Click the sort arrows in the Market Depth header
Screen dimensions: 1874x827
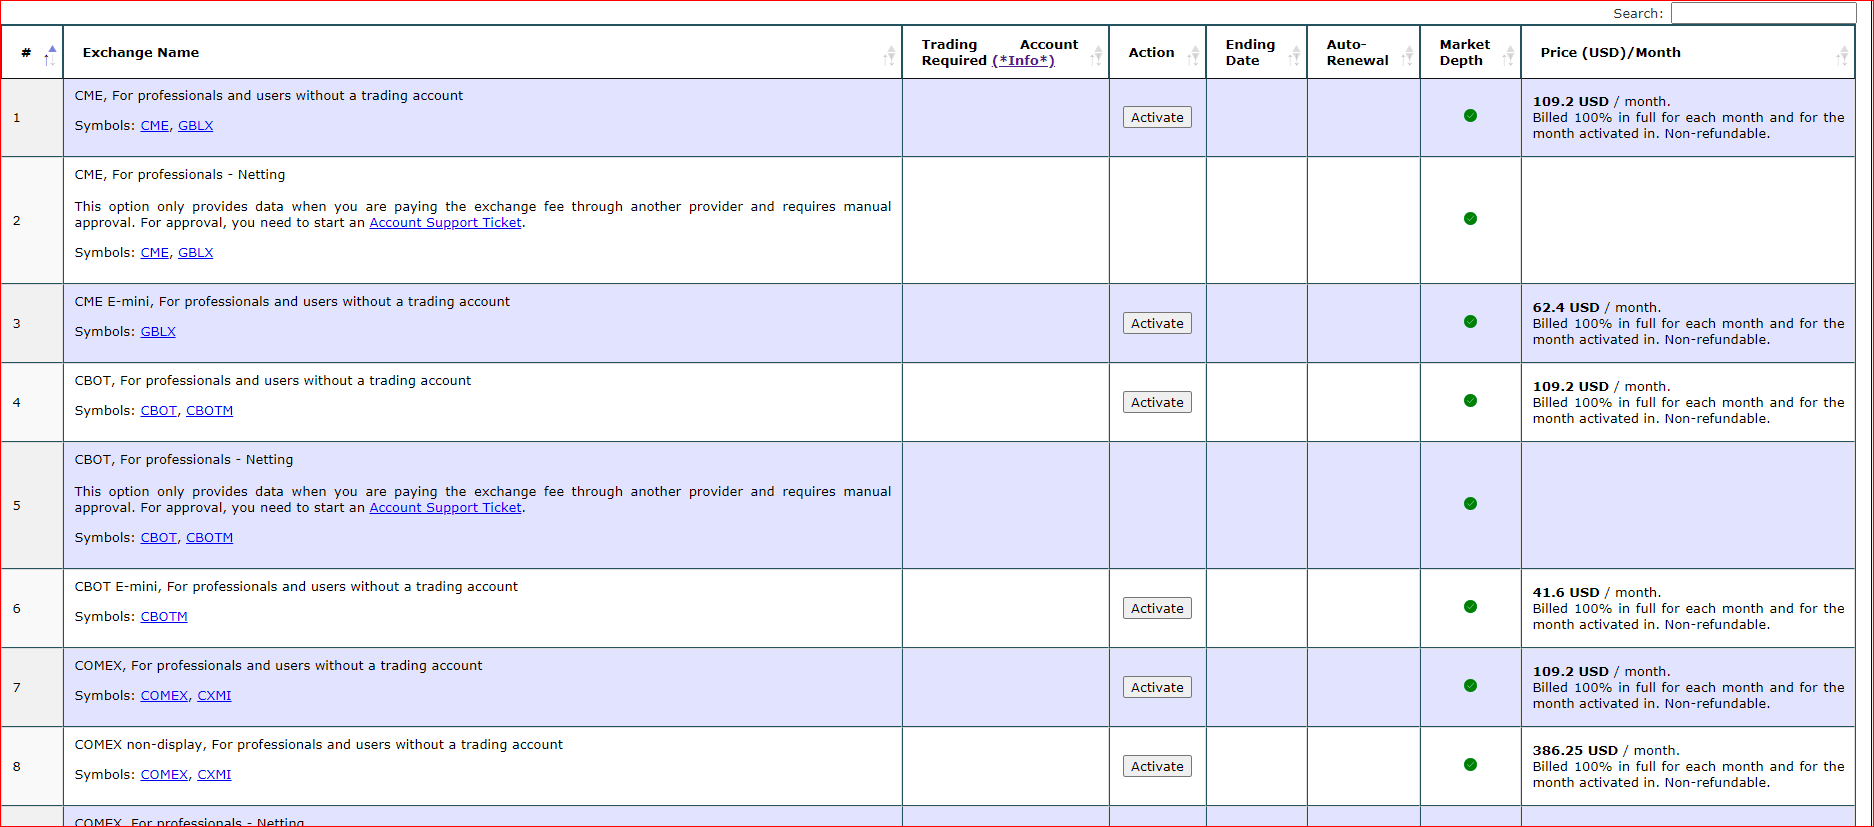1508,56
